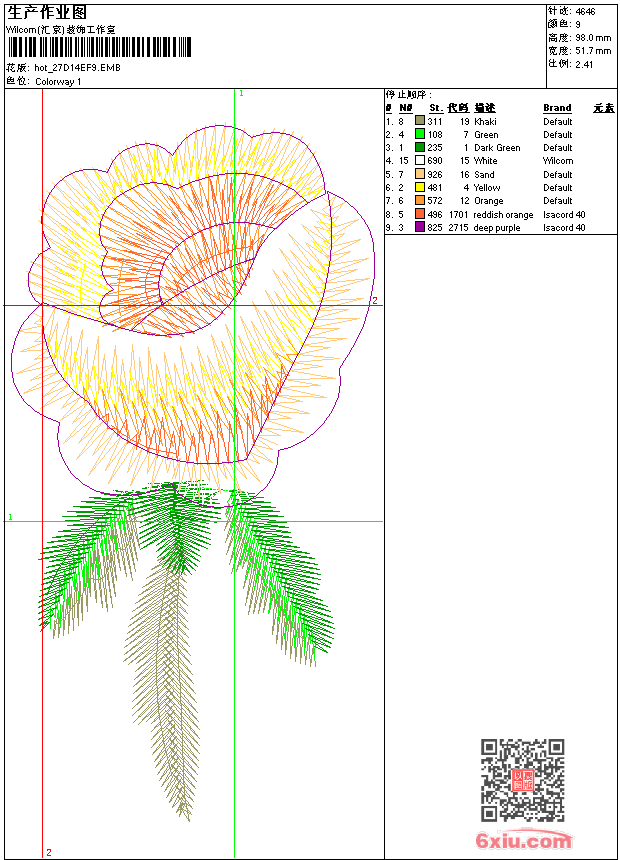Select the height value '98.0 mm'
620x860 pixels.
click(x=593, y=37)
